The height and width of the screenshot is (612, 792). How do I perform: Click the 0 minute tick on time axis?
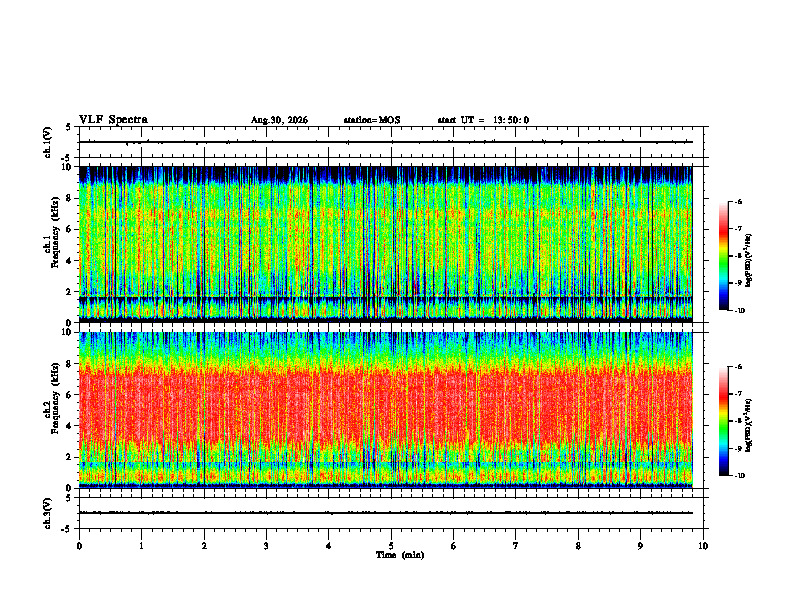(79, 546)
